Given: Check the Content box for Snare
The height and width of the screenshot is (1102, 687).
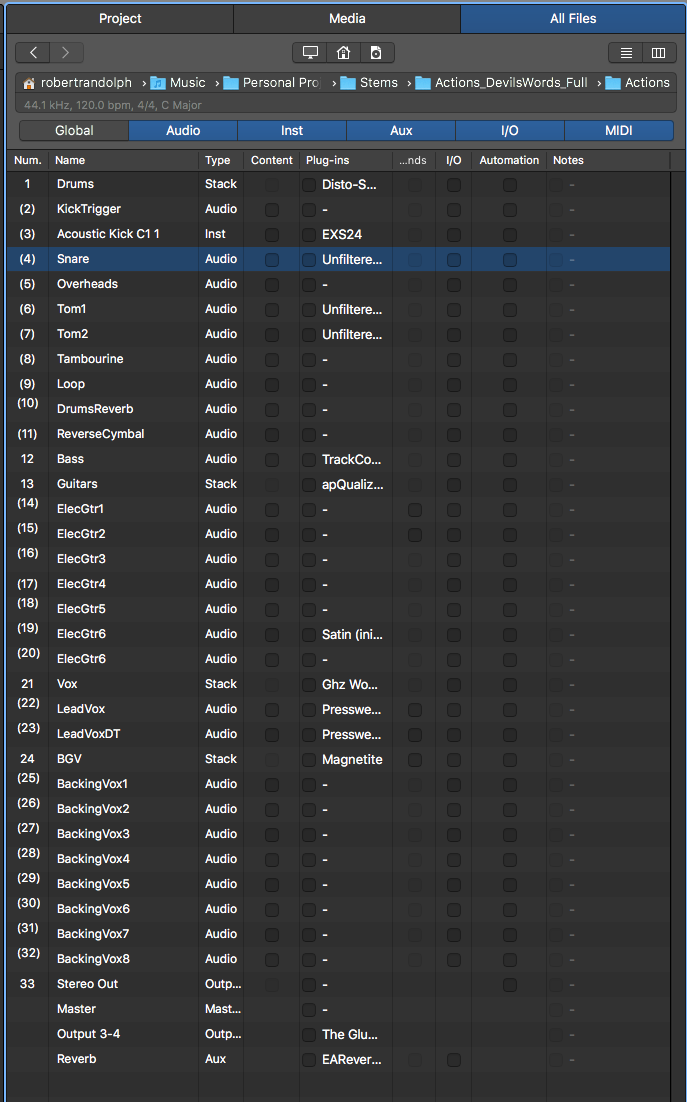Looking at the screenshot, I should pos(271,259).
